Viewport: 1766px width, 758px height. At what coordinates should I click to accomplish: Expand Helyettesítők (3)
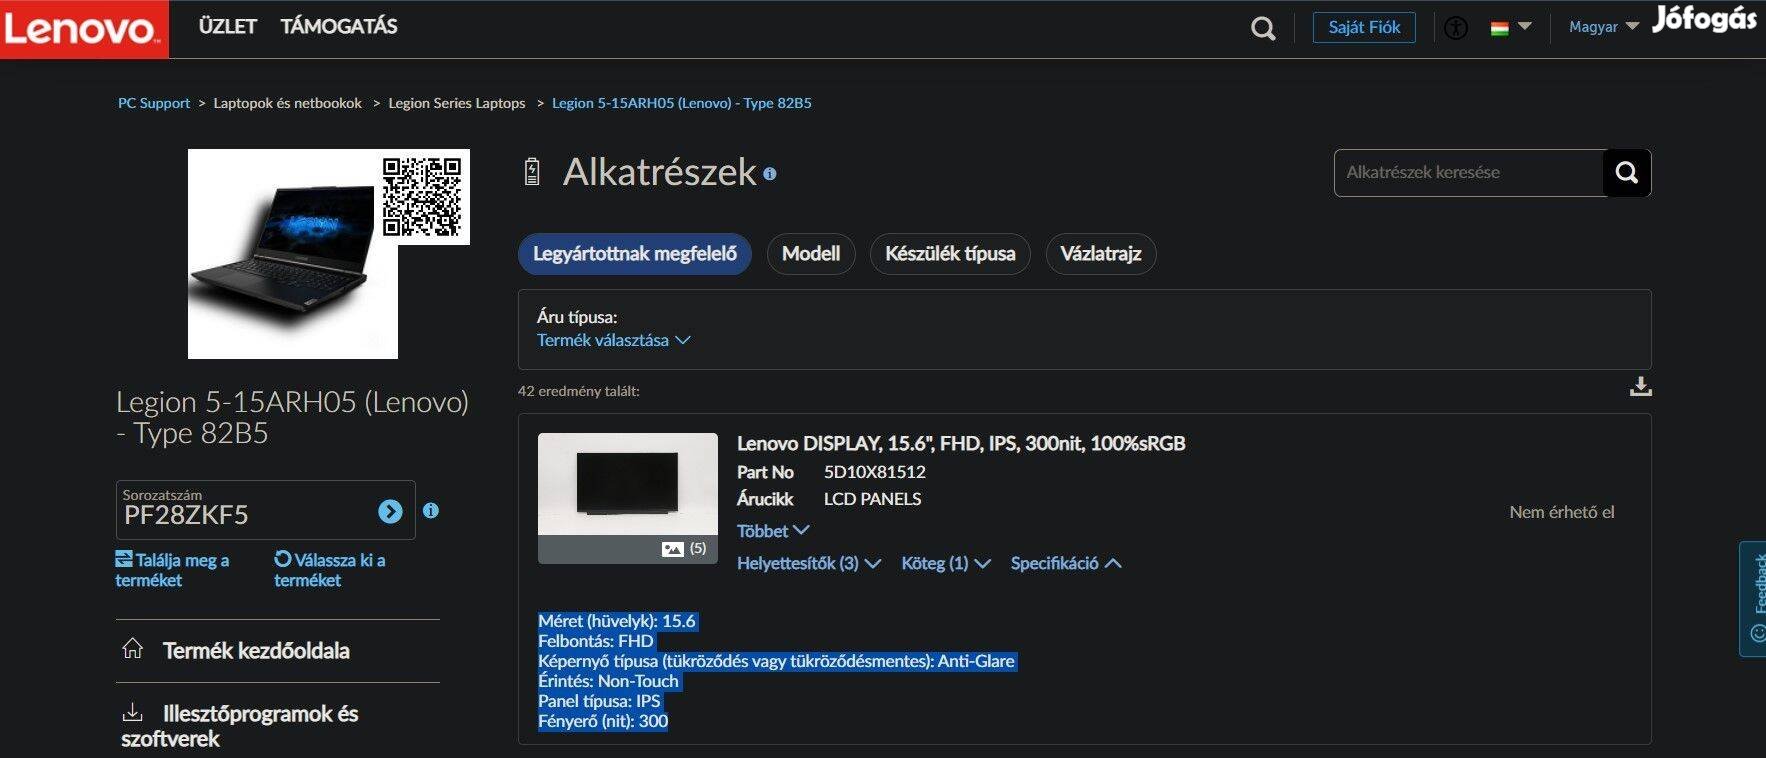(808, 563)
